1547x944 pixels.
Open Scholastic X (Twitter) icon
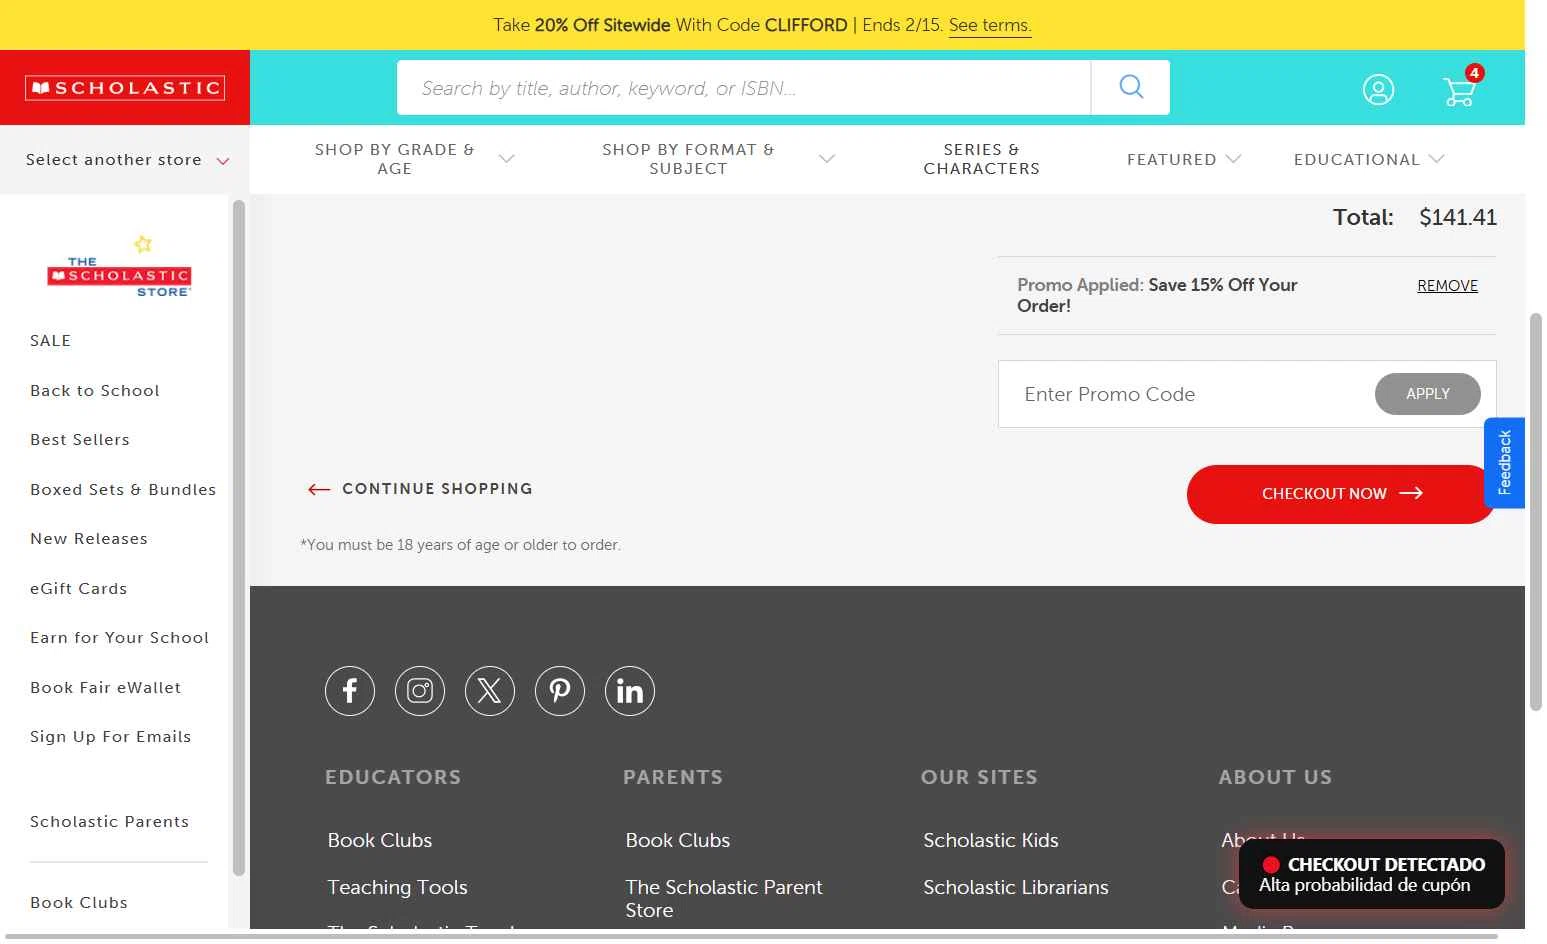(490, 691)
